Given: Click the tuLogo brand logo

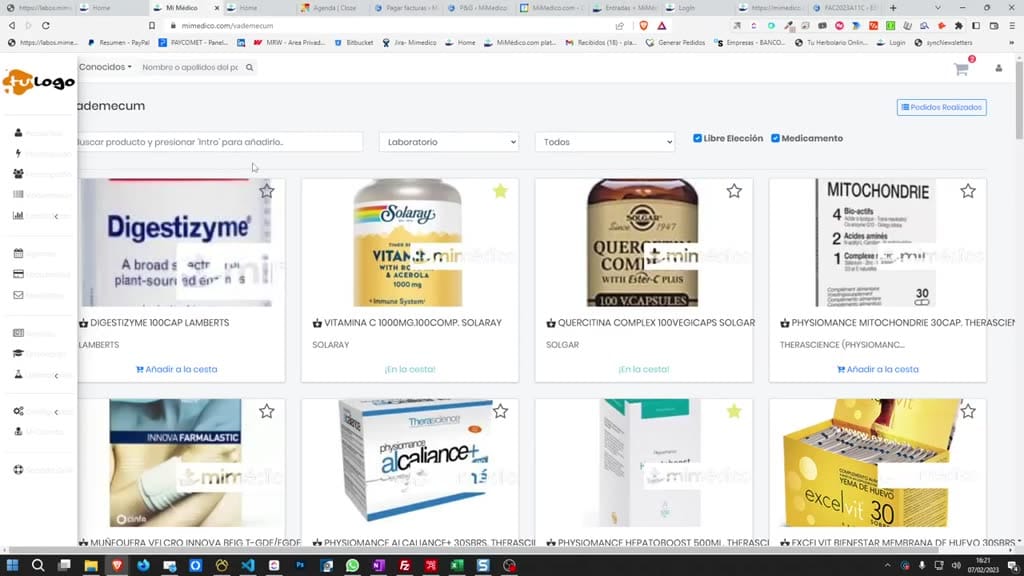Looking at the screenshot, I should tap(39, 82).
